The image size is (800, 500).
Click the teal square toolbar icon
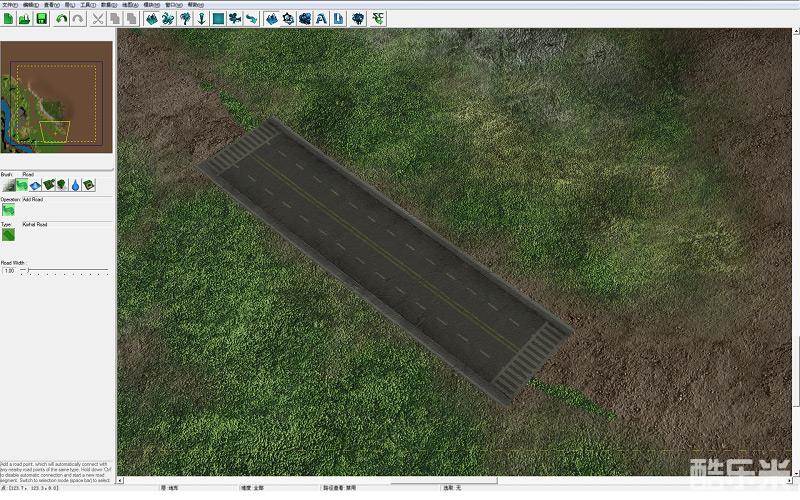(x=217, y=18)
